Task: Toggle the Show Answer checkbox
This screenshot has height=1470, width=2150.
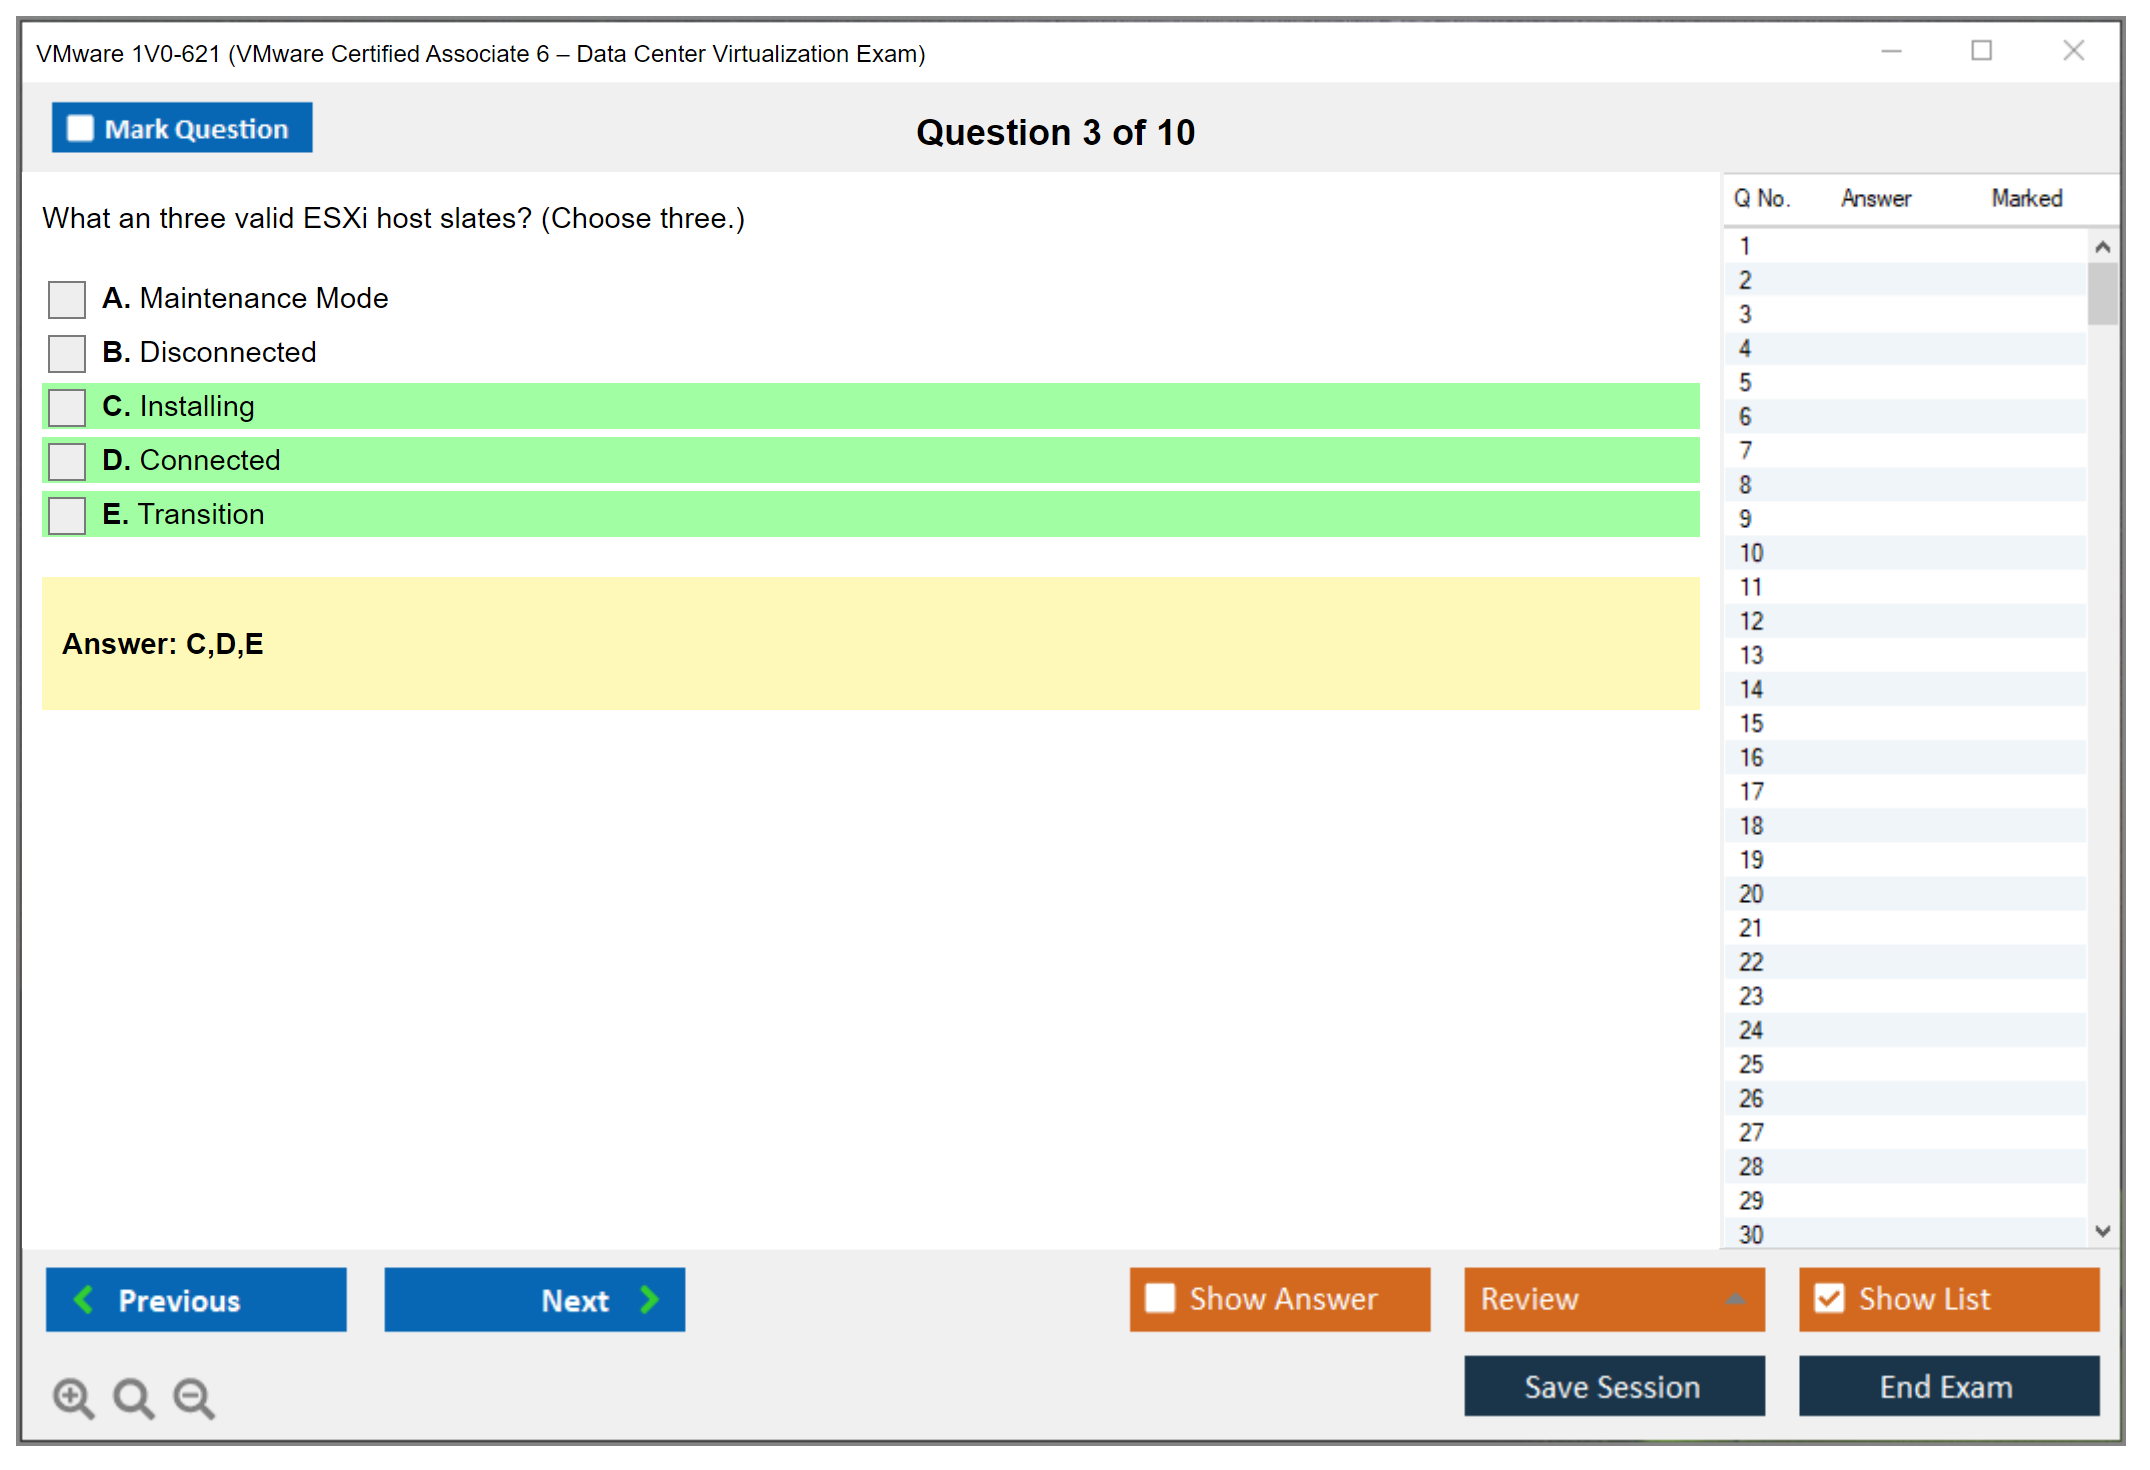Action: tap(1160, 1299)
